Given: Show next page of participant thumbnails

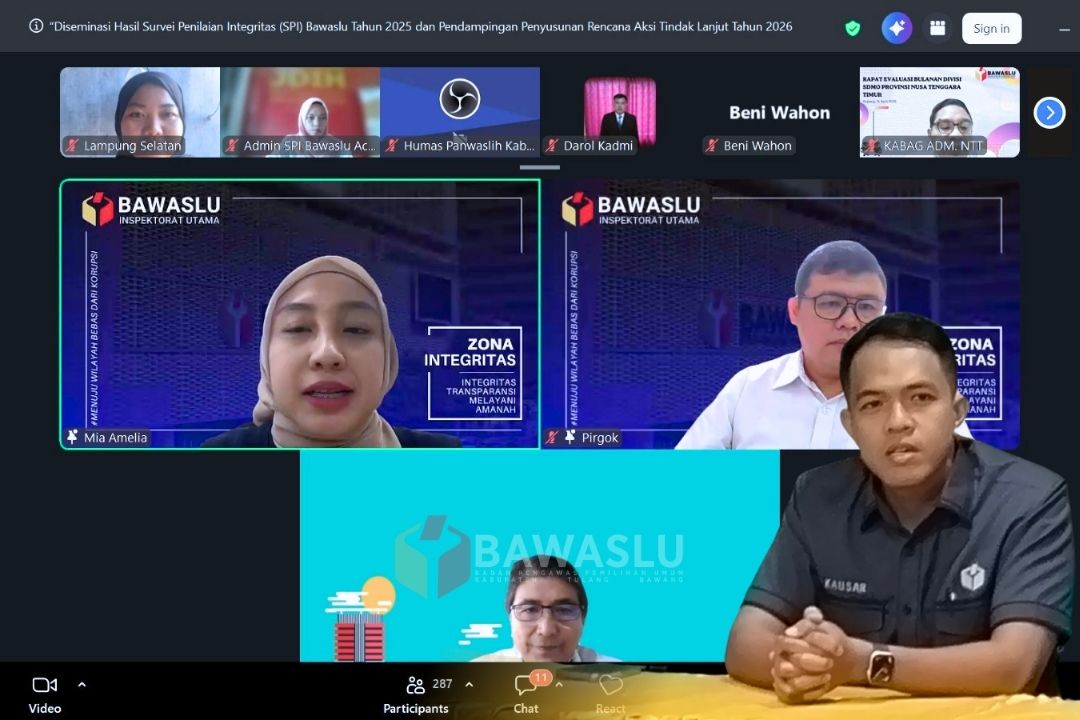Looking at the screenshot, I should [x=1049, y=112].
